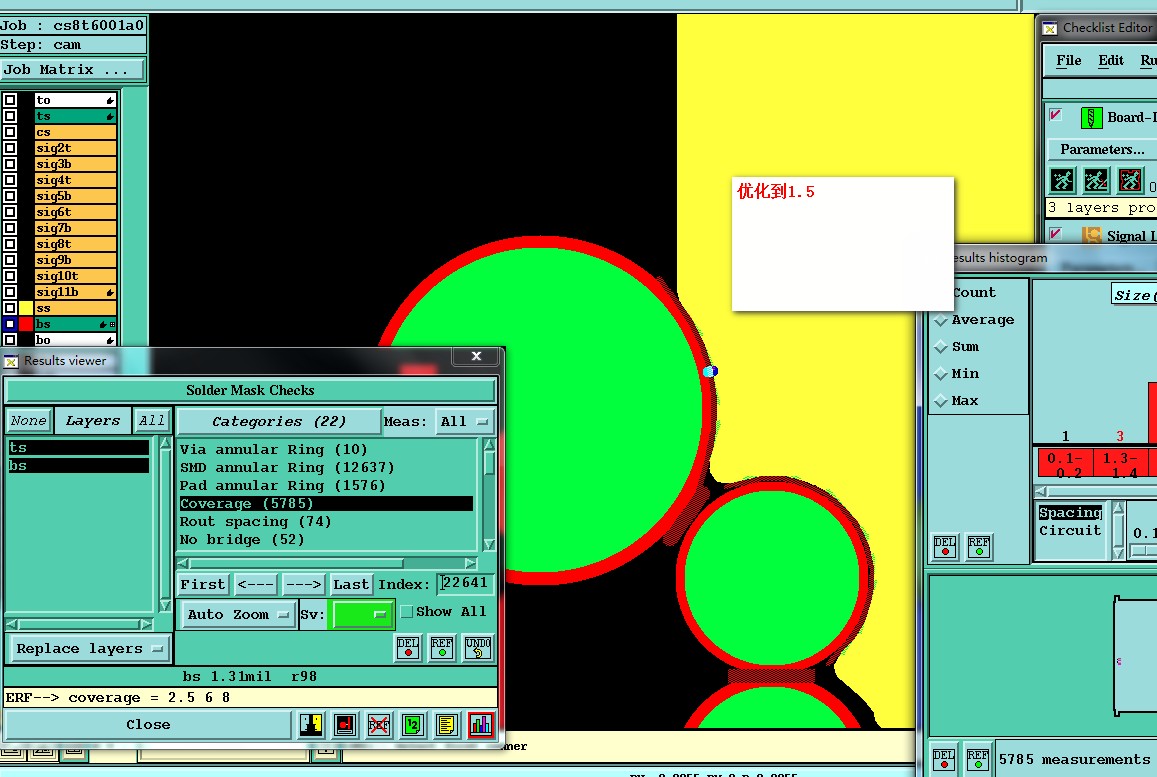Click the red color swatch of layer 'bs'
Image resolution: width=1157 pixels, height=777 pixels.
26,323
